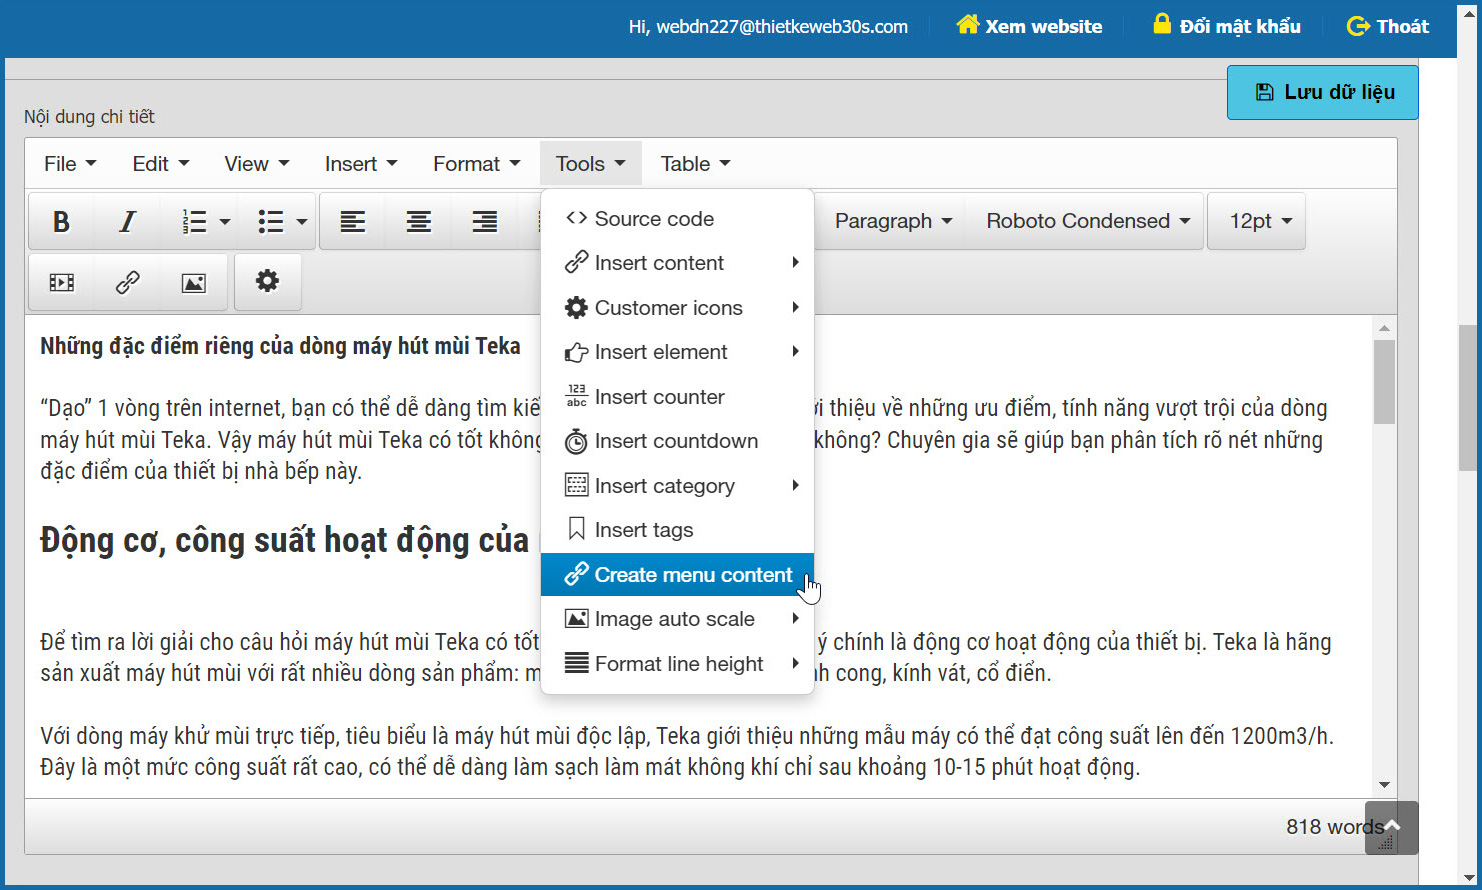
Task: Align text left in the editor
Action: click(352, 221)
